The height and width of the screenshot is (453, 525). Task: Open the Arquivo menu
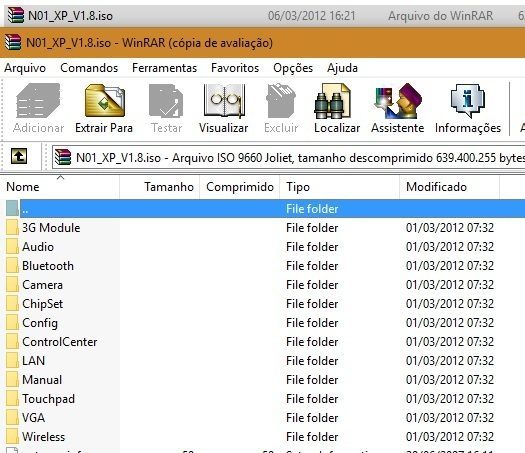pos(25,68)
